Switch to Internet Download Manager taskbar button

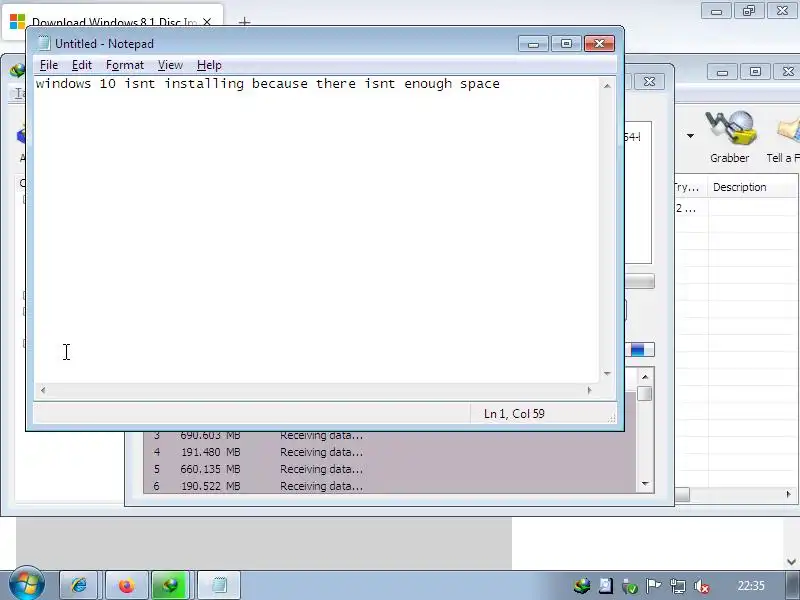(x=171, y=585)
